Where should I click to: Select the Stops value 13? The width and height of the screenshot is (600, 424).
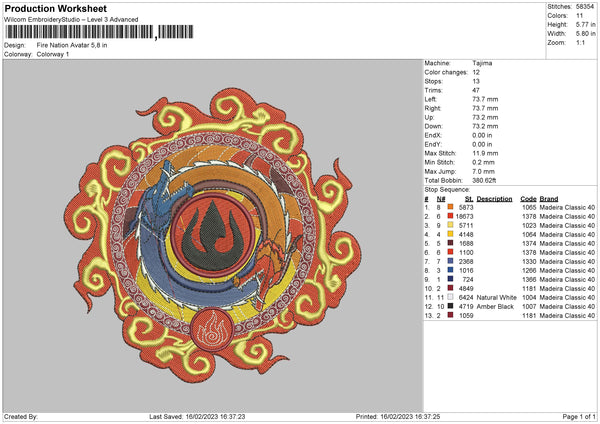click(x=476, y=81)
